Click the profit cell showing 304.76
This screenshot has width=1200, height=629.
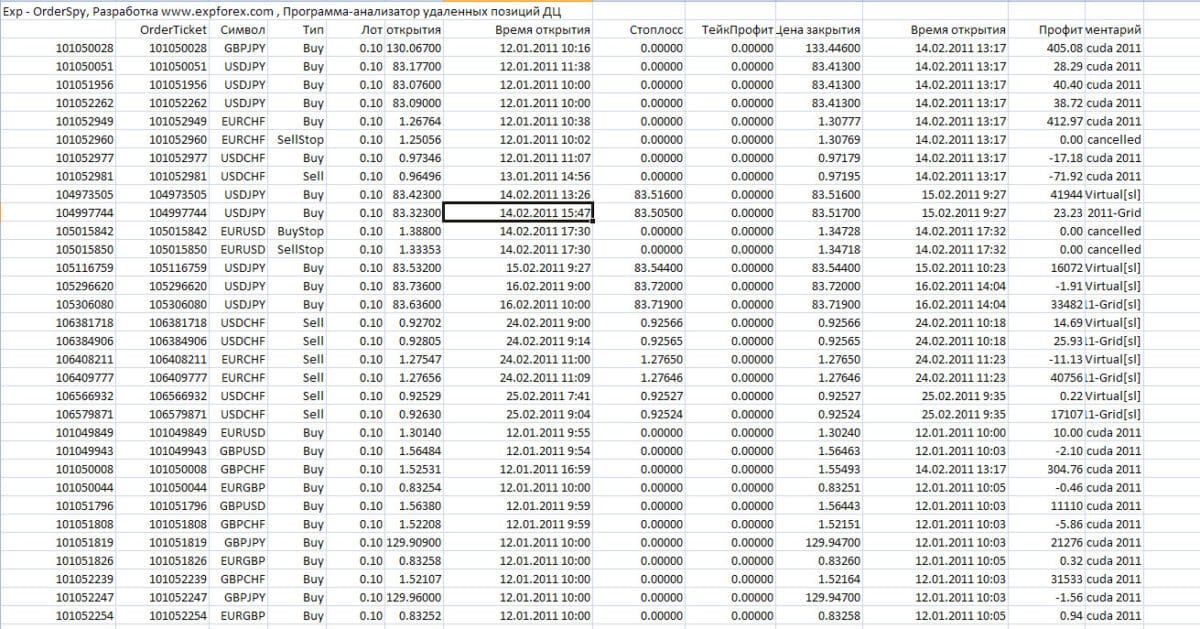[1062, 469]
